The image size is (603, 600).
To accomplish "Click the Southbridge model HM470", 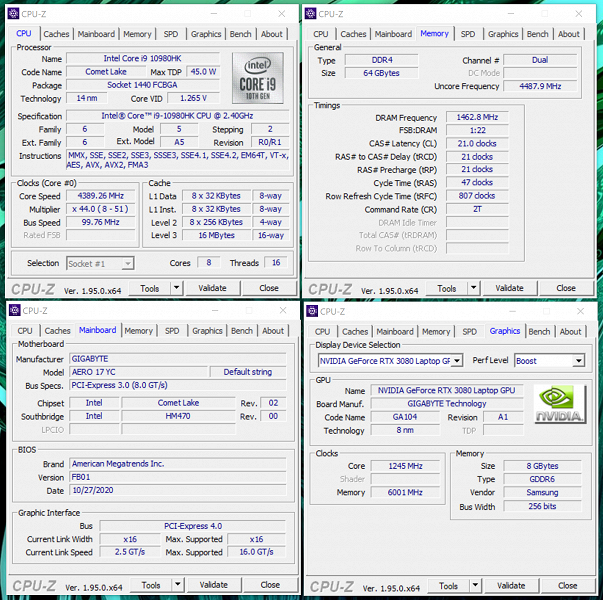I will 178,416.
